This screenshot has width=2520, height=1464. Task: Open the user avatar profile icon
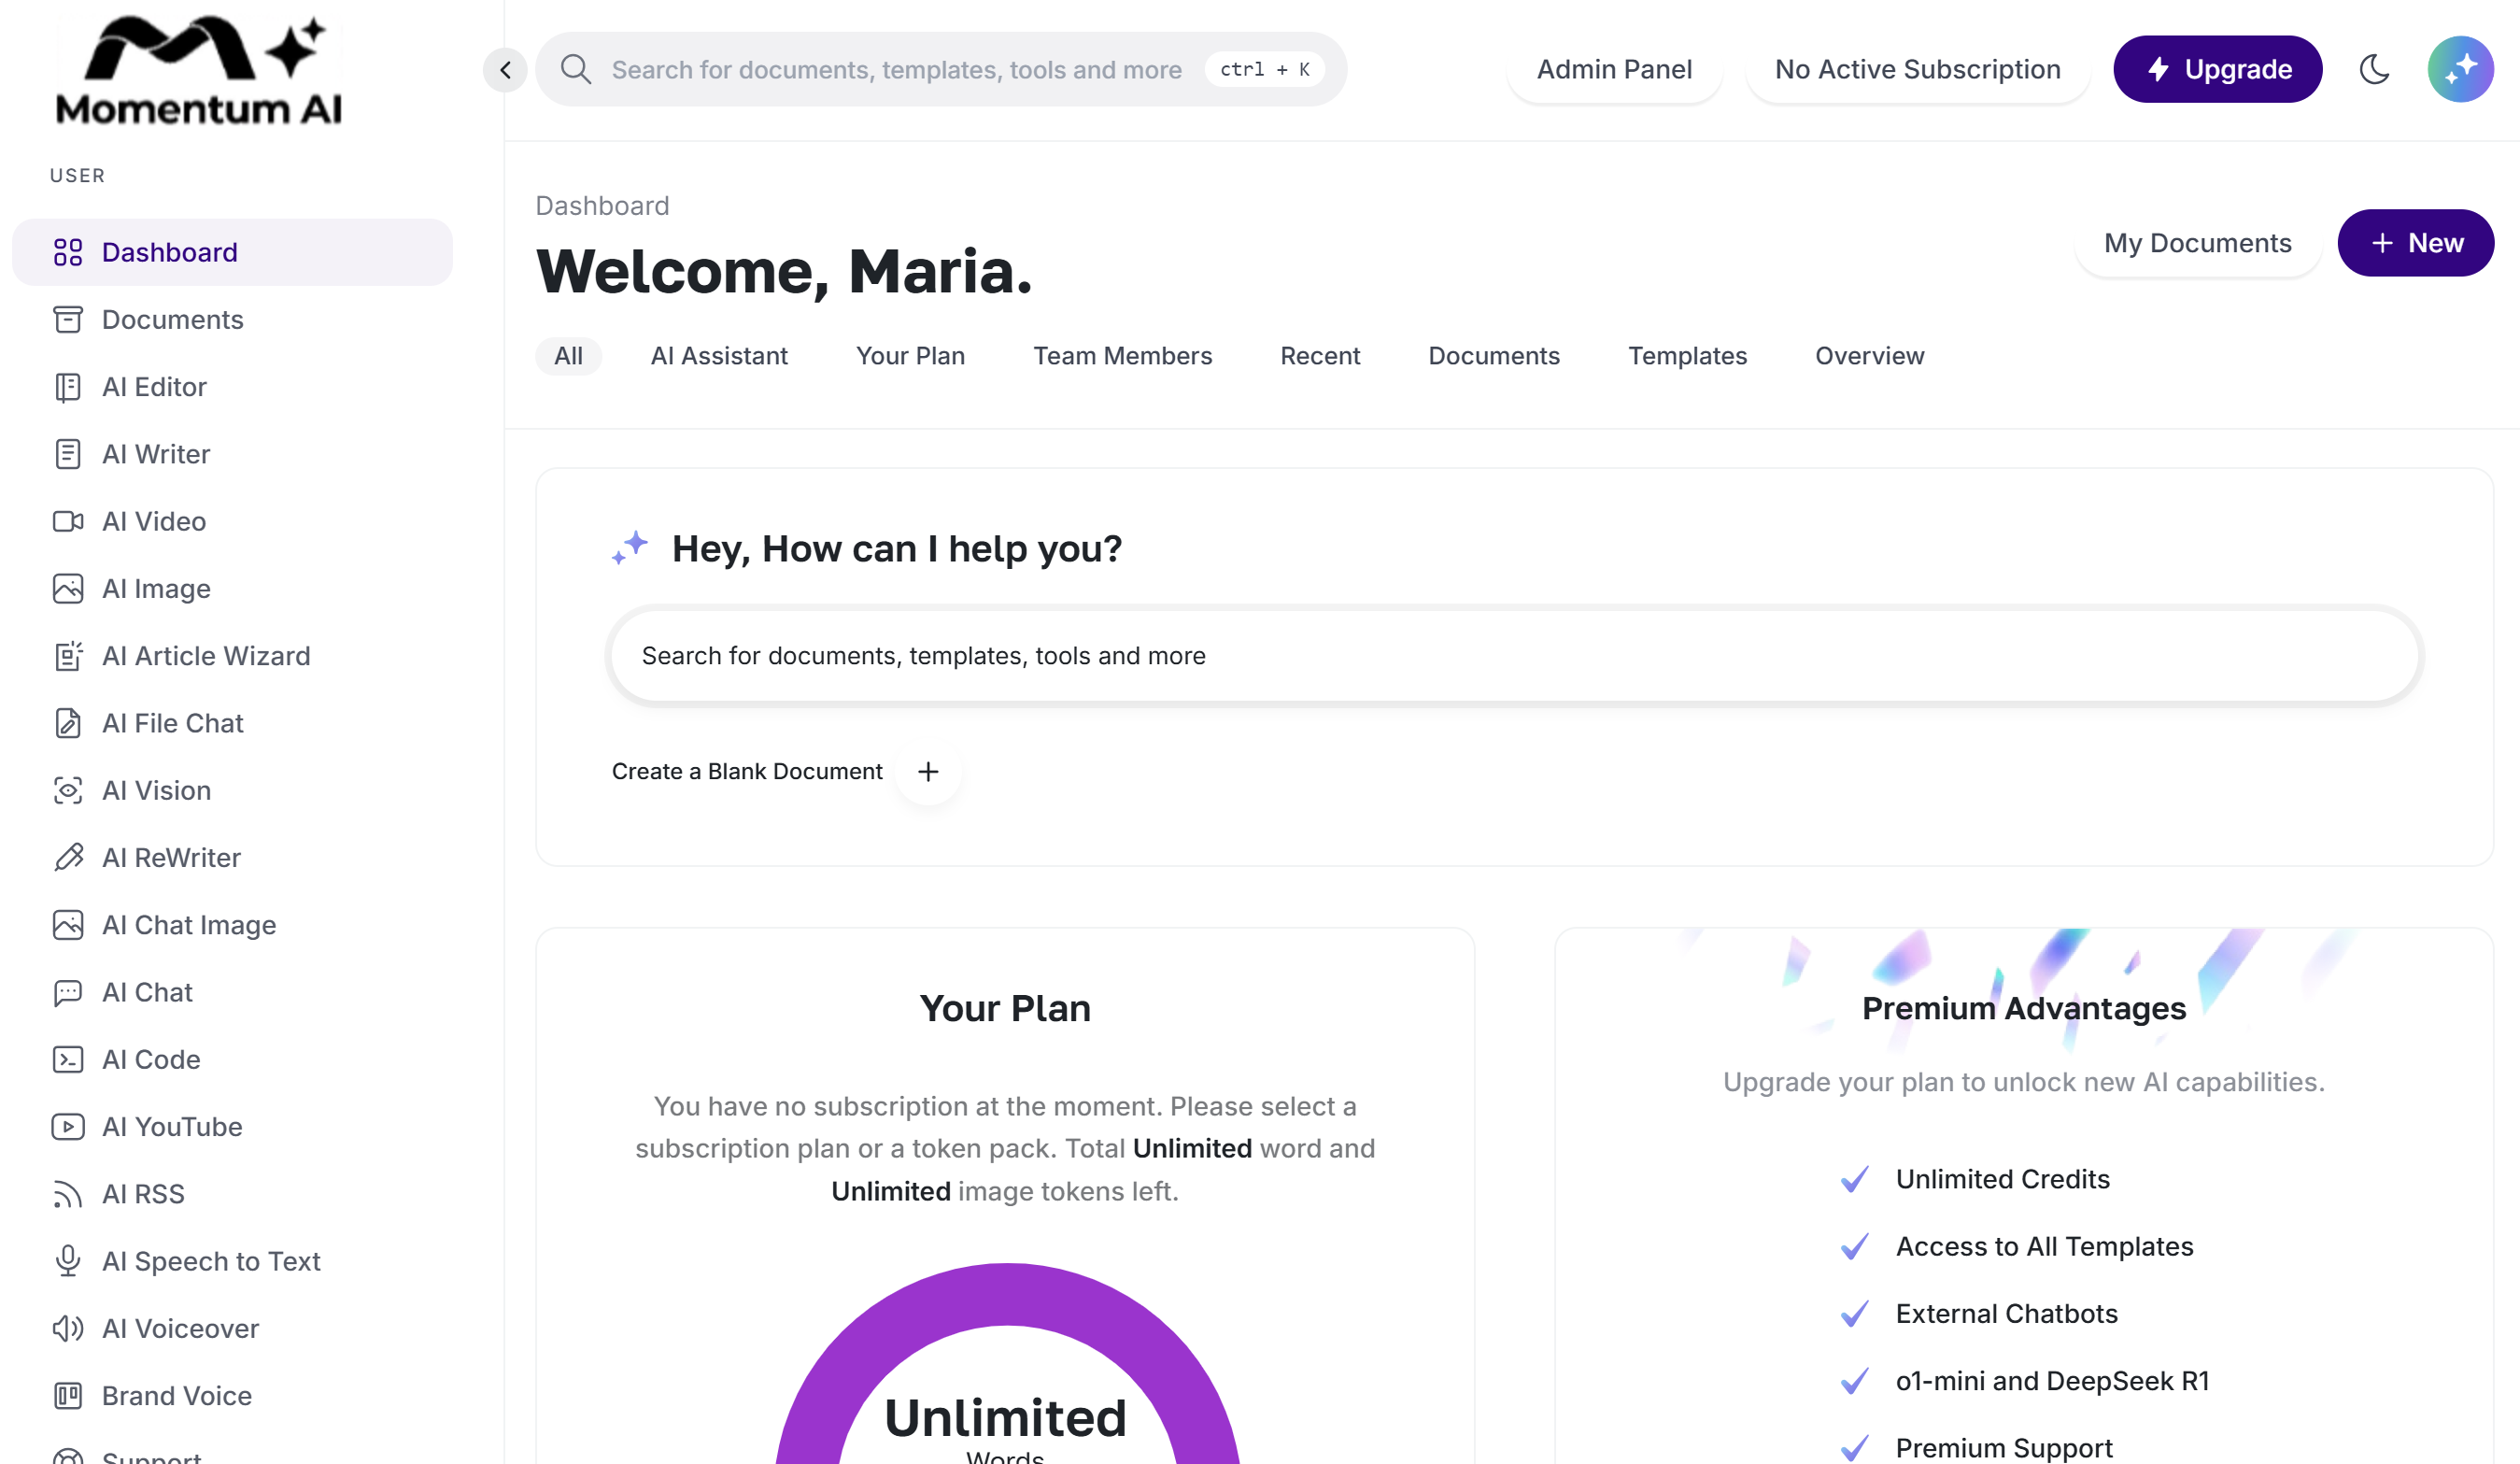click(2459, 69)
